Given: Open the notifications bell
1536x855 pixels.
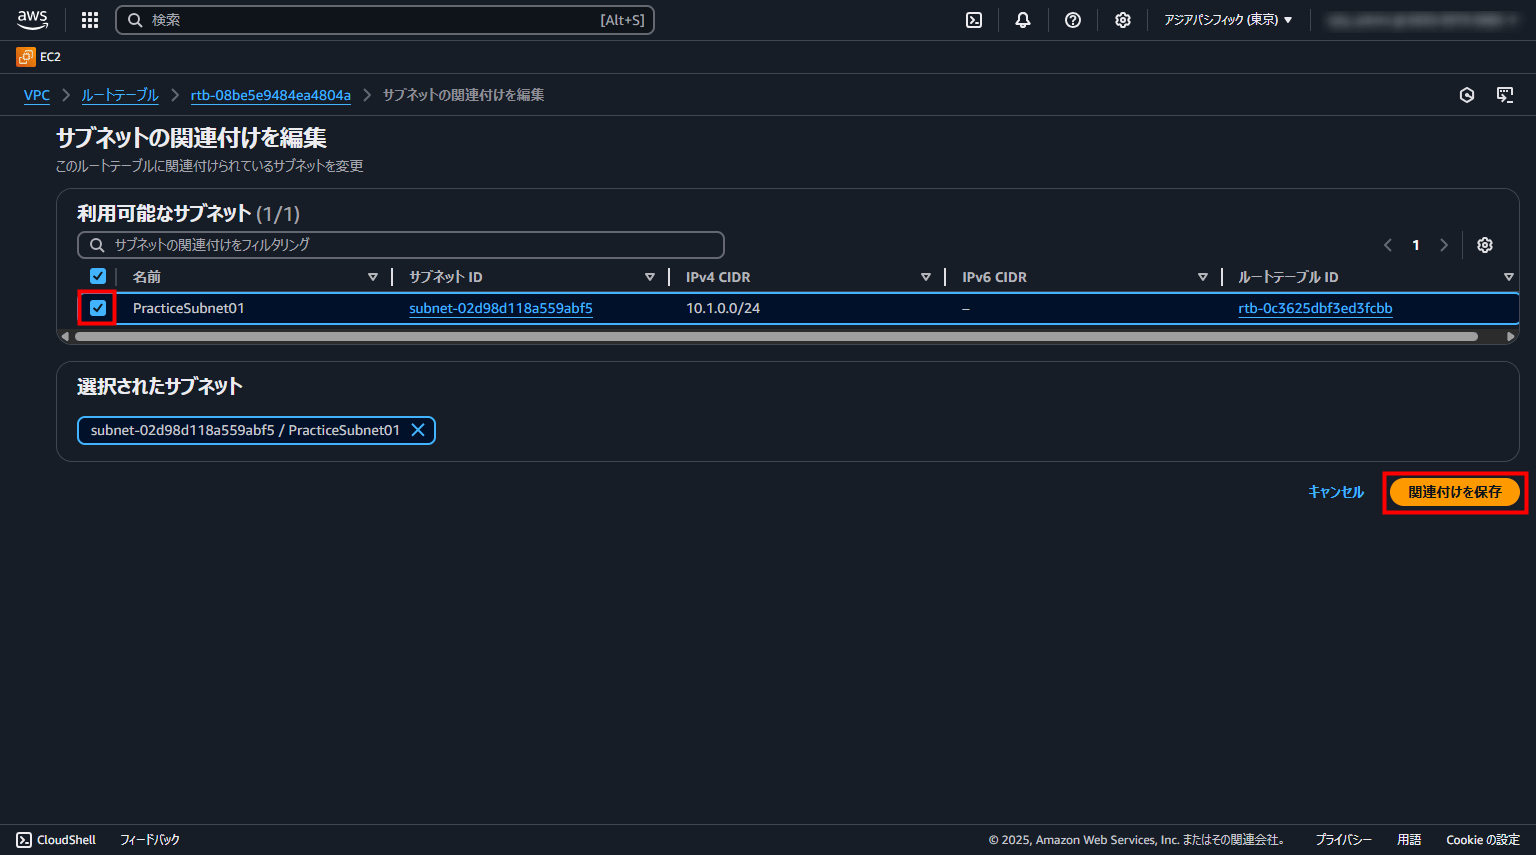Looking at the screenshot, I should point(1023,20).
